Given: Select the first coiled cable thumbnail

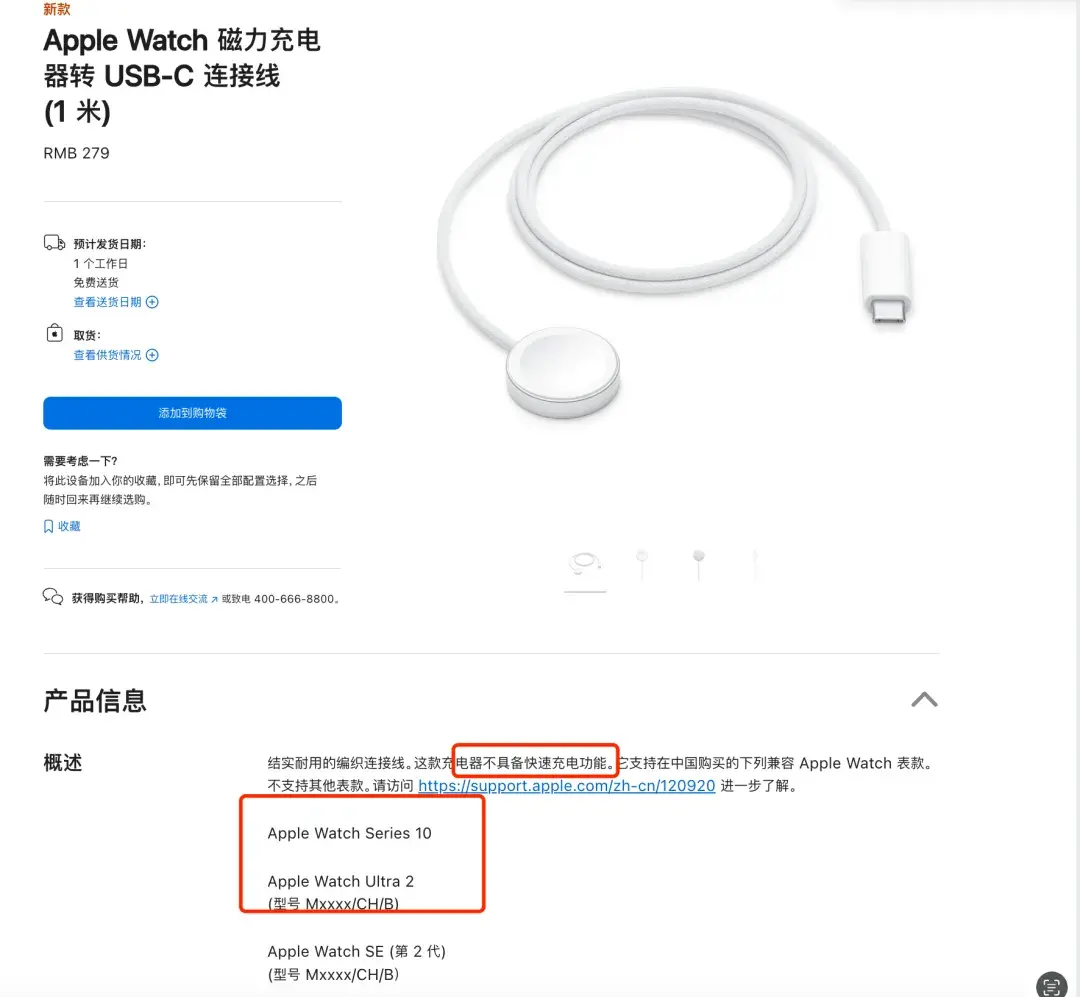Looking at the screenshot, I should [585, 565].
